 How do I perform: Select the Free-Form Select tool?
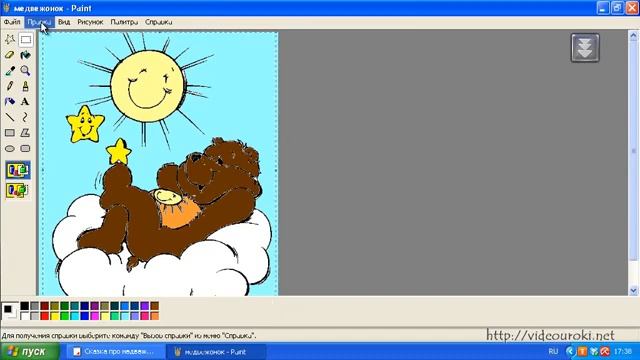pyautogui.click(x=10, y=40)
